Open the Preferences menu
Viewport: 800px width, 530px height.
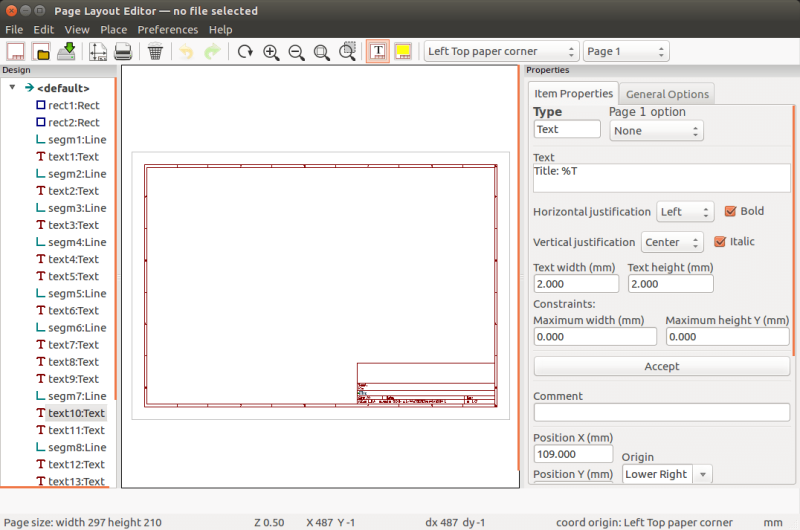[168, 30]
